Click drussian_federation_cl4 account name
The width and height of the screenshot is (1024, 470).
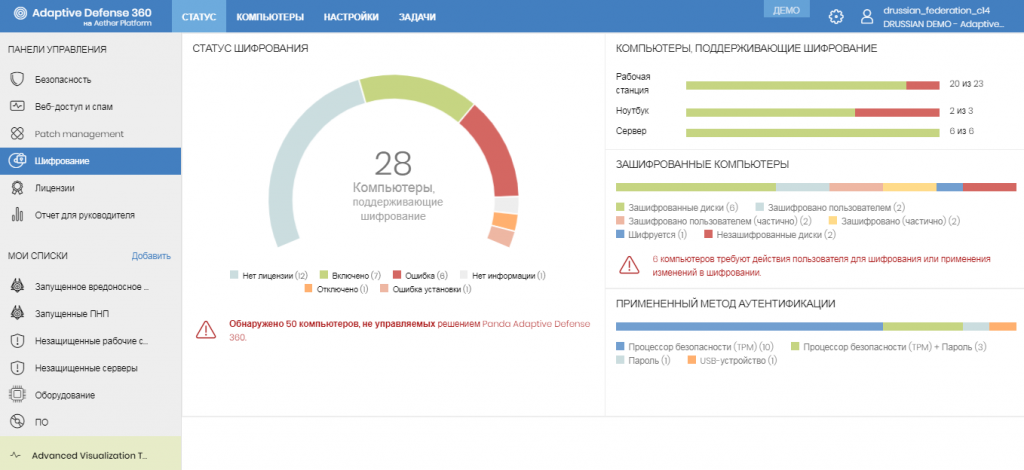coord(936,10)
